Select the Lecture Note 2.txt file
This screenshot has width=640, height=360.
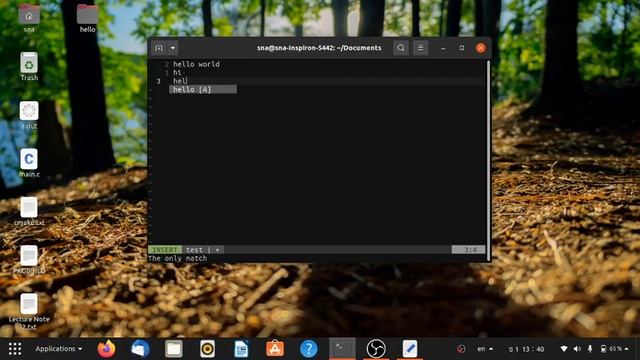(29, 312)
